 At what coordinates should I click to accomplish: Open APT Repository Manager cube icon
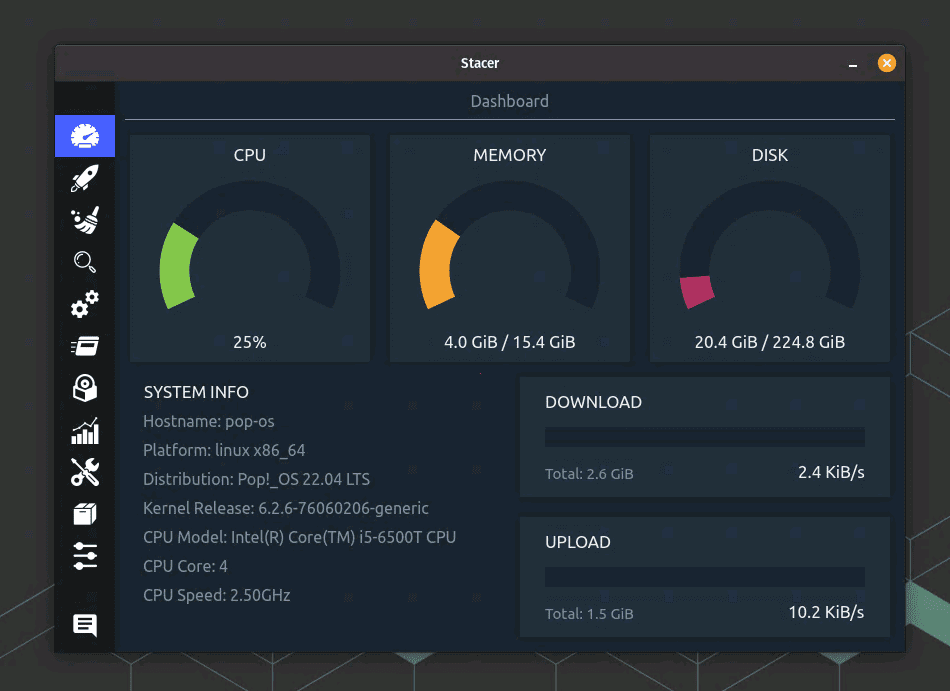click(85, 513)
